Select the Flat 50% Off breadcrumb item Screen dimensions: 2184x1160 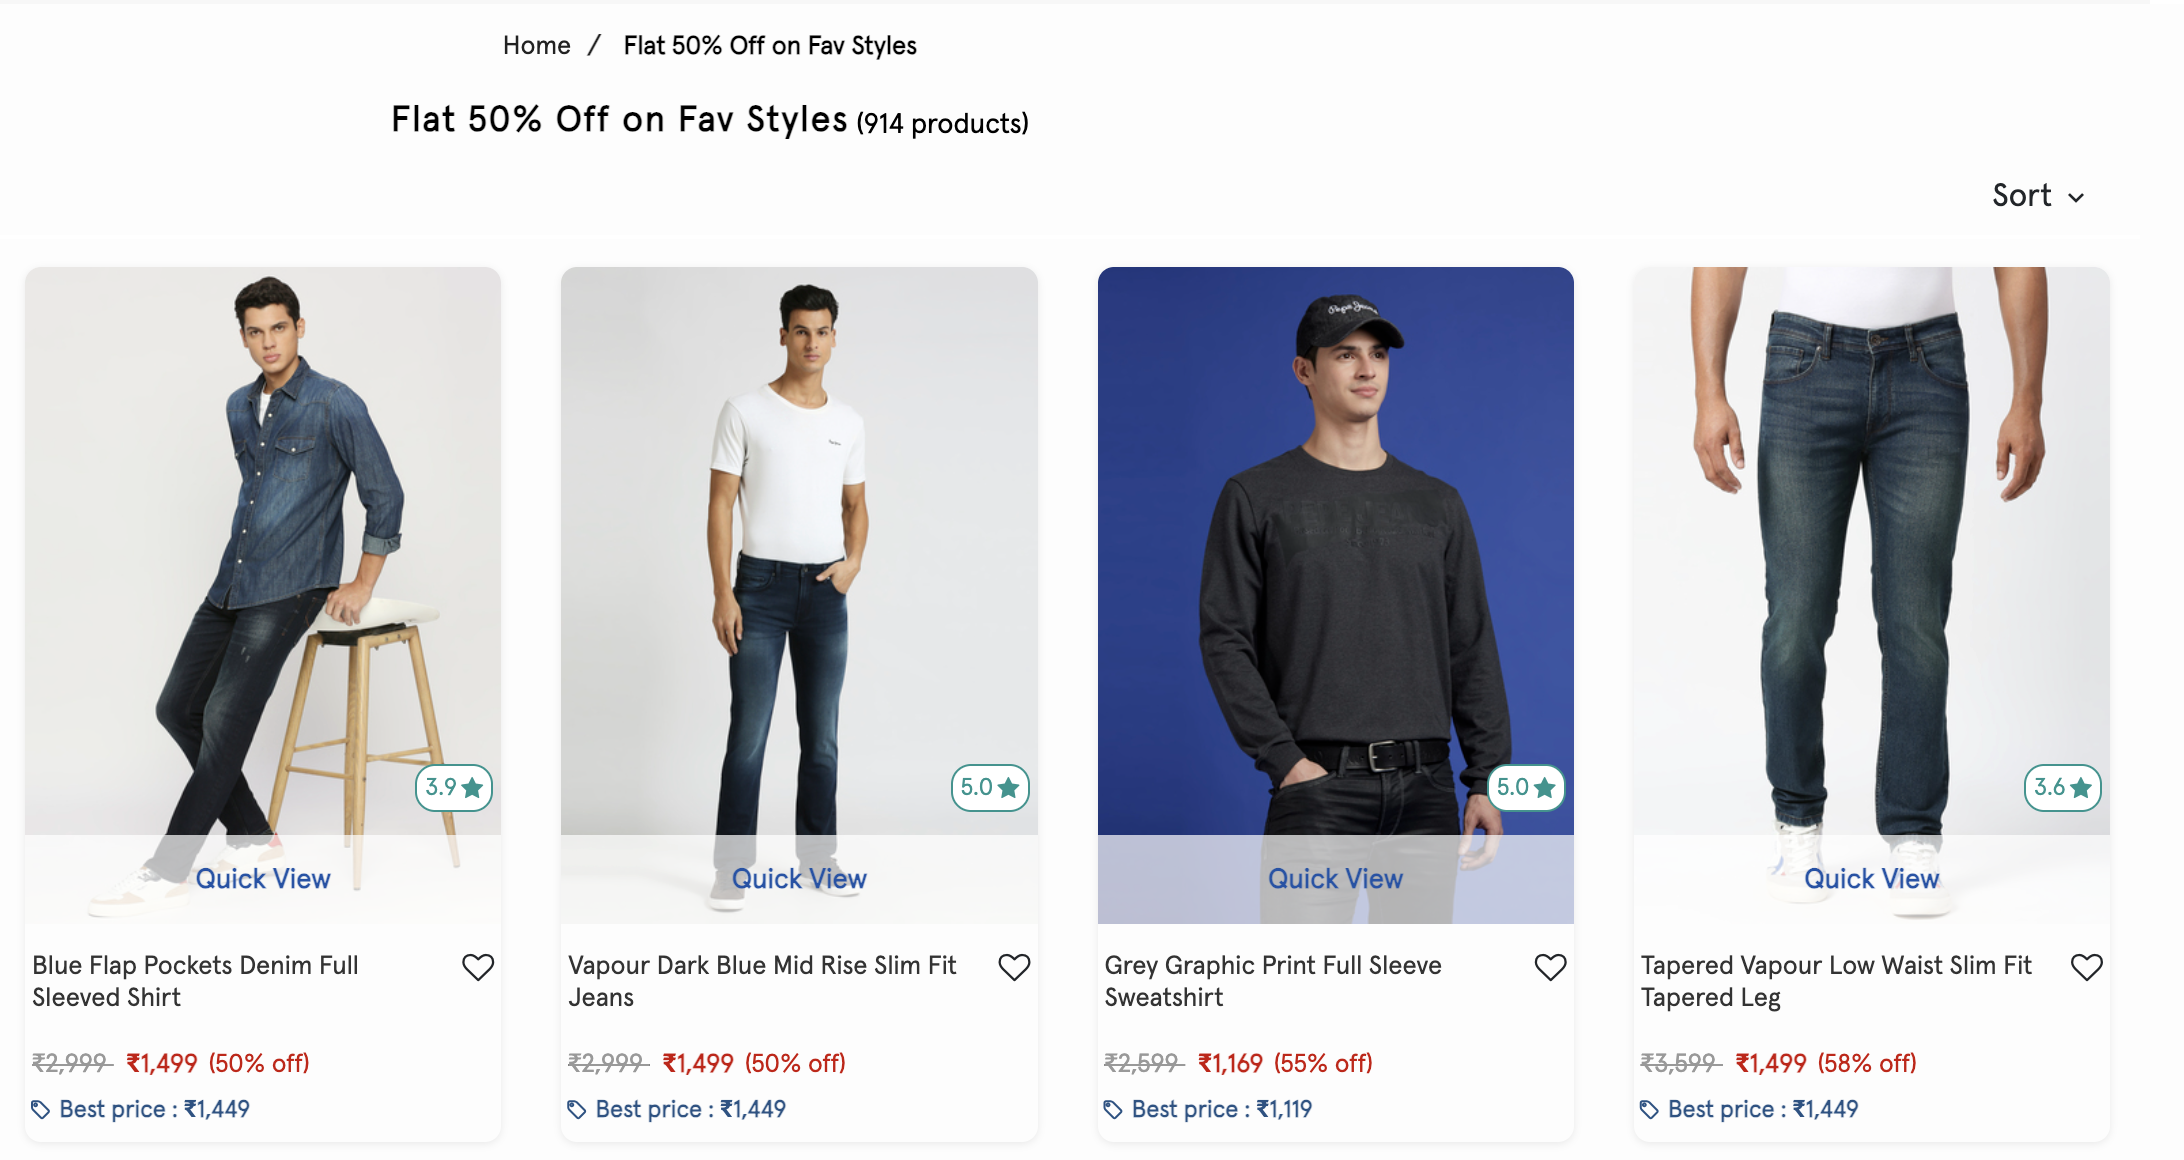770,46
